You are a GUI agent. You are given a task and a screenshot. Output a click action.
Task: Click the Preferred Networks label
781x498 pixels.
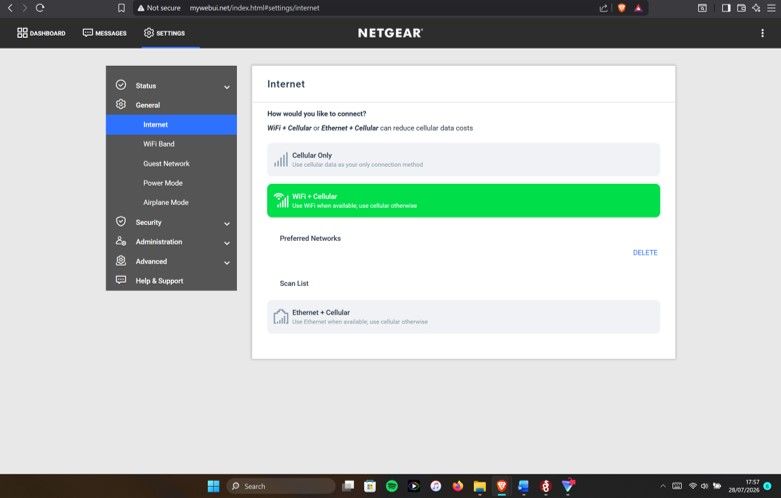click(x=310, y=239)
